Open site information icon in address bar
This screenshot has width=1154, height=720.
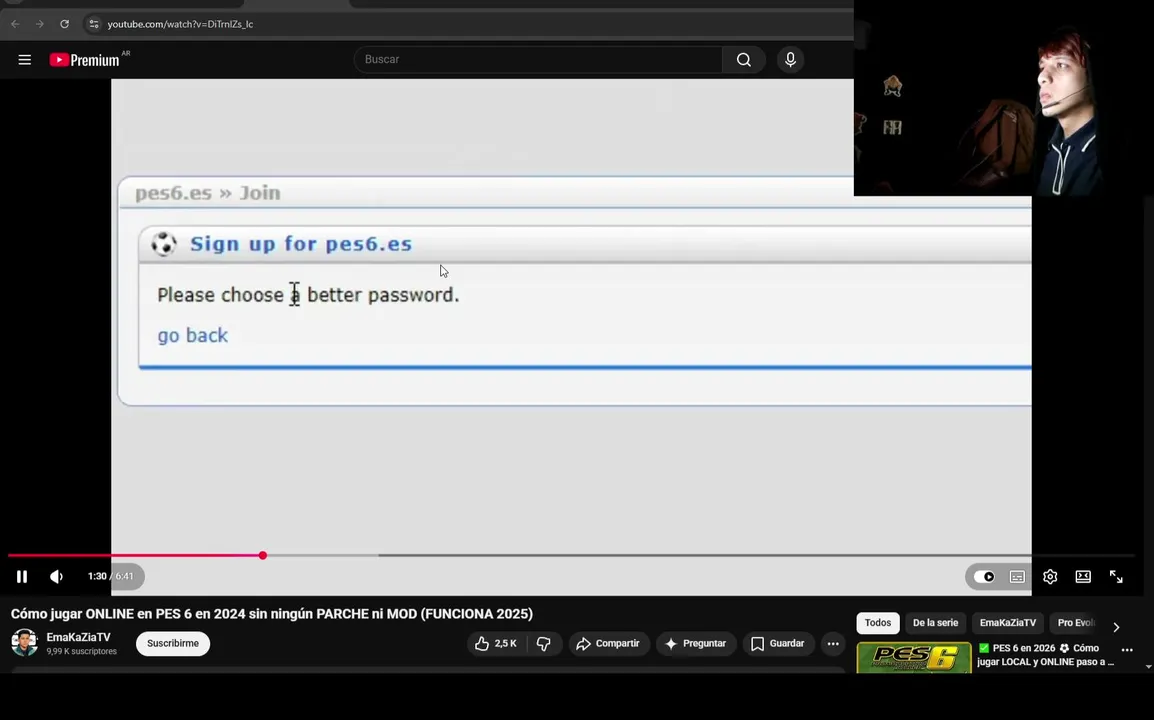pyautogui.click(x=93, y=24)
